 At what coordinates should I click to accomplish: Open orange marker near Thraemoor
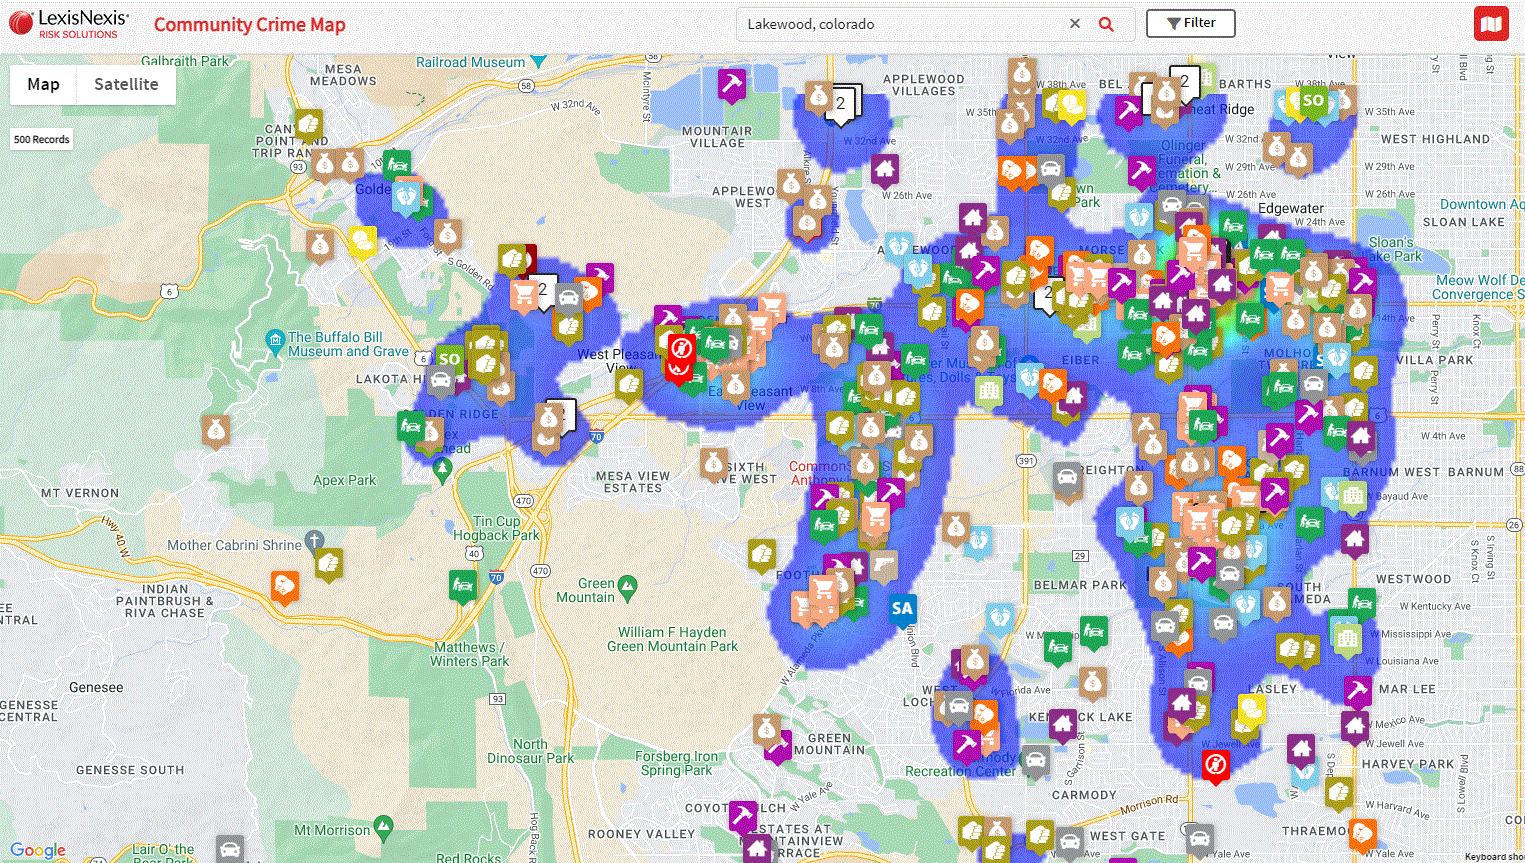click(x=1362, y=835)
